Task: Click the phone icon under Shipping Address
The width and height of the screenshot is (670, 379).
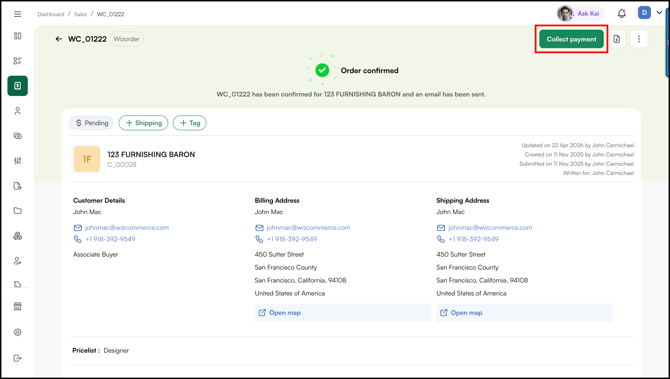Action: 441,239
